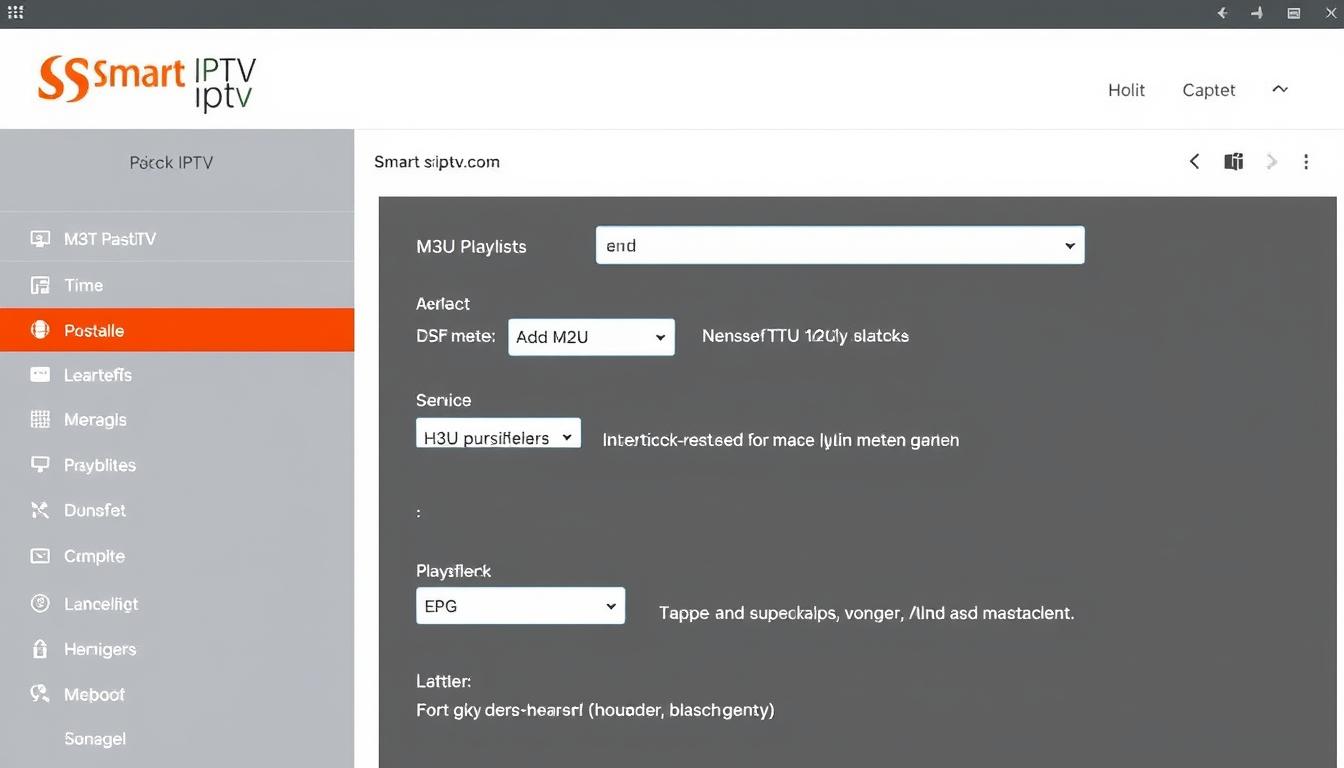The width and height of the screenshot is (1344, 768).
Task: Click the Interticck-resteed description text
Action: click(781, 439)
